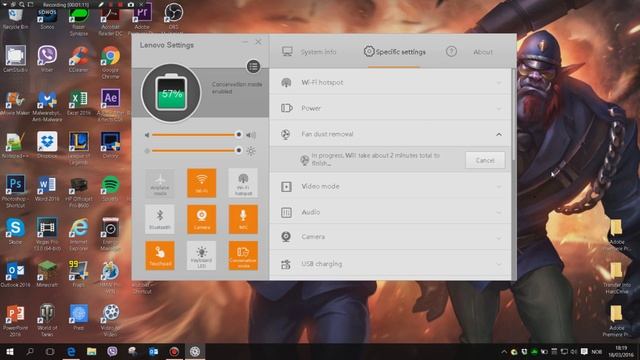Expand the USB charging section chevron
The image size is (640, 360).
click(x=499, y=264)
